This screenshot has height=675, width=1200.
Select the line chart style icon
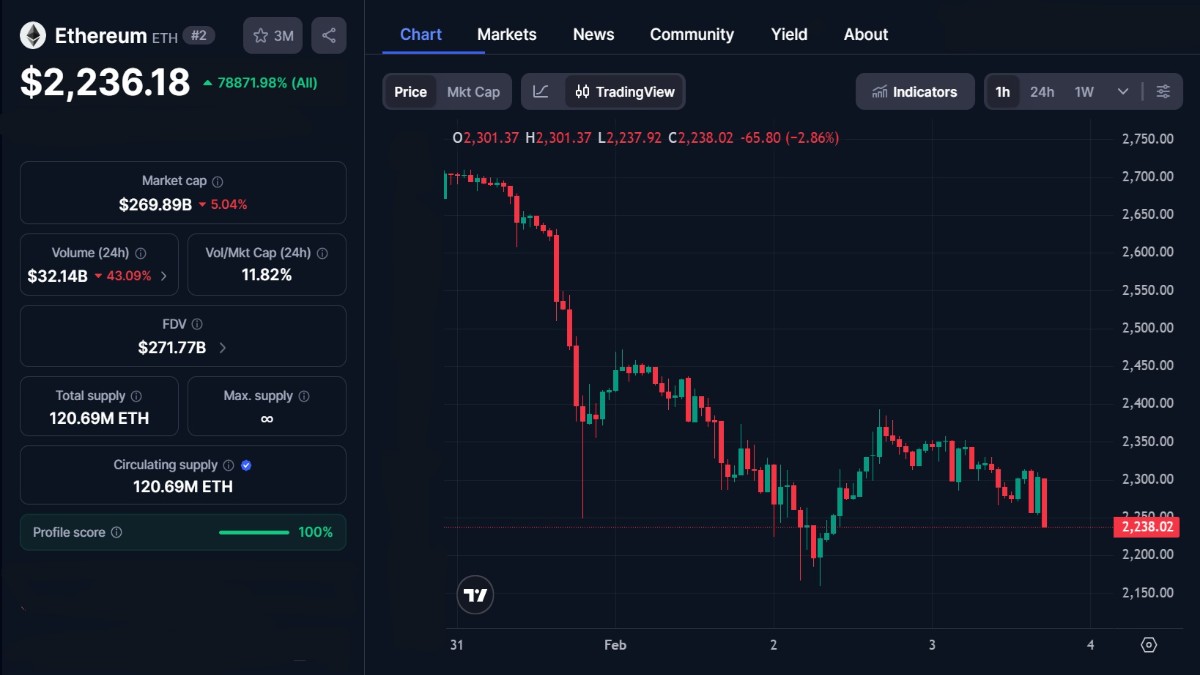click(x=541, y=91)
